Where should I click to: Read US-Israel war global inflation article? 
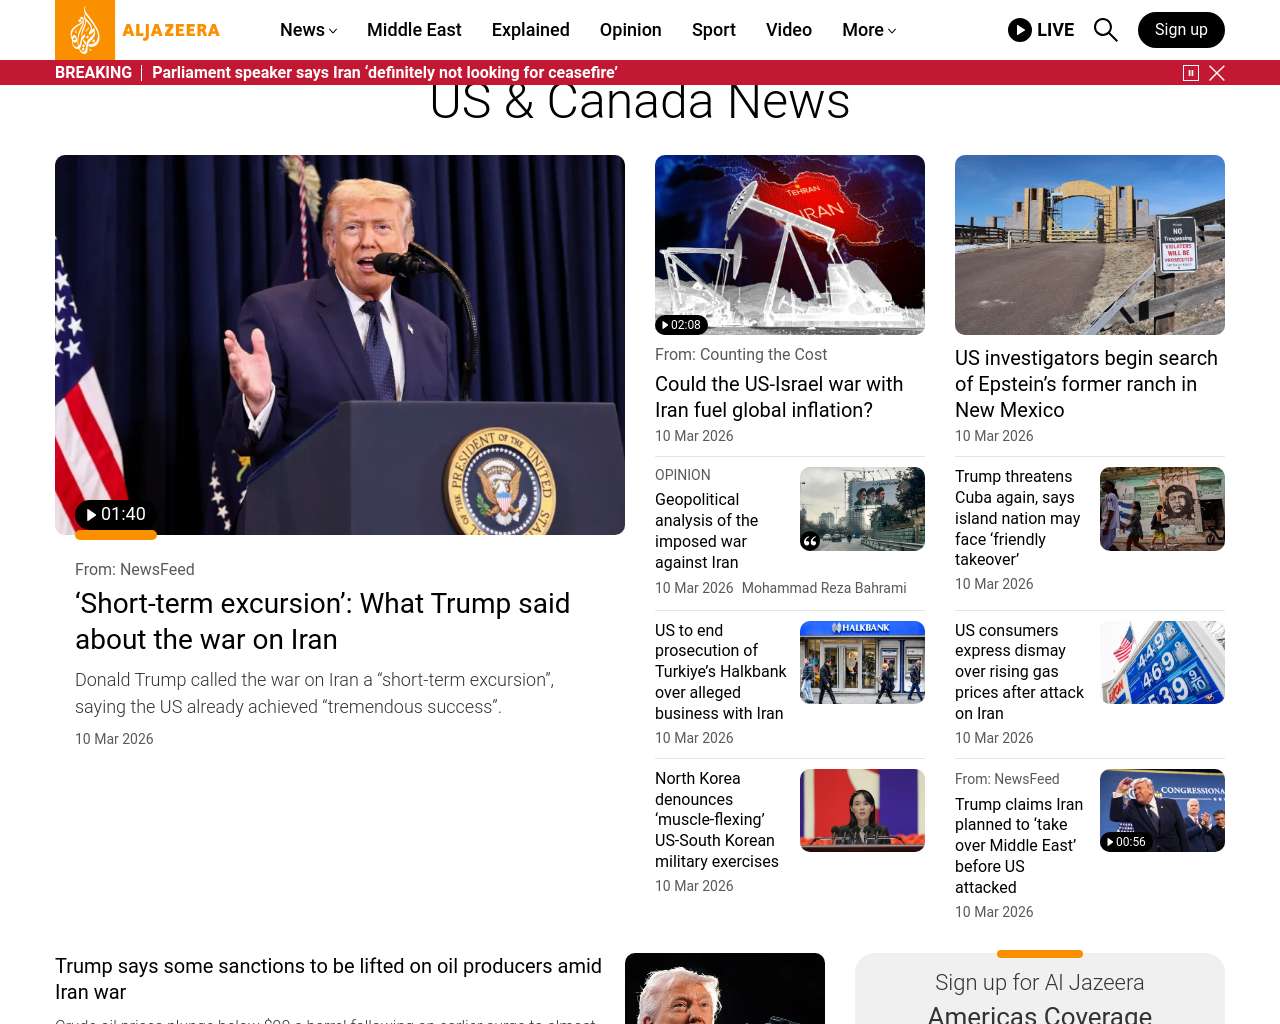779,397
